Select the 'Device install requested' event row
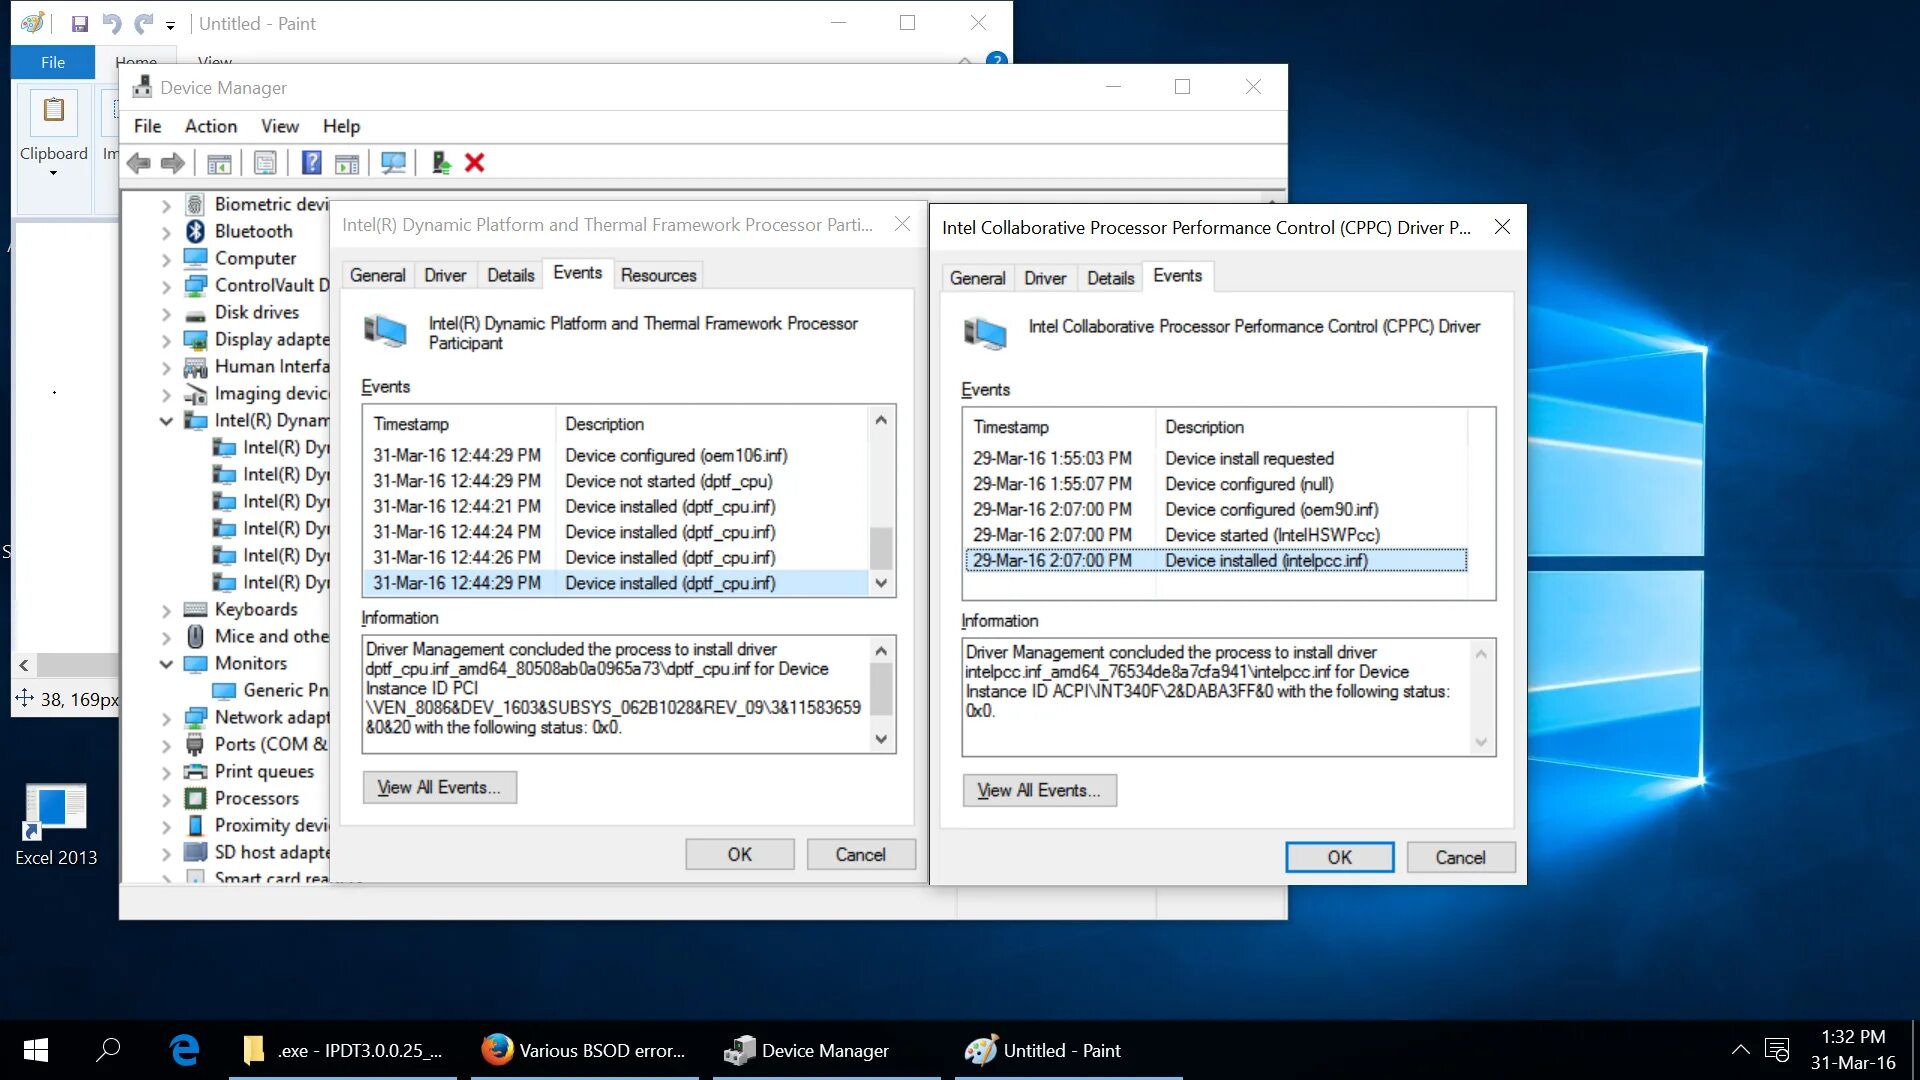Viewport: 1920px width, 1080px height. (1217, 458)
